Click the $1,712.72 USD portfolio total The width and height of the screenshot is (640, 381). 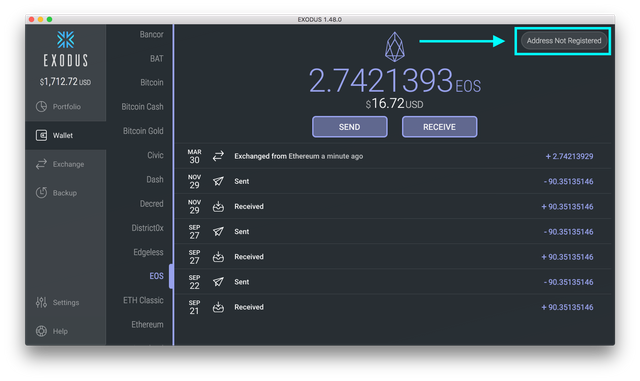pos(65,82)
